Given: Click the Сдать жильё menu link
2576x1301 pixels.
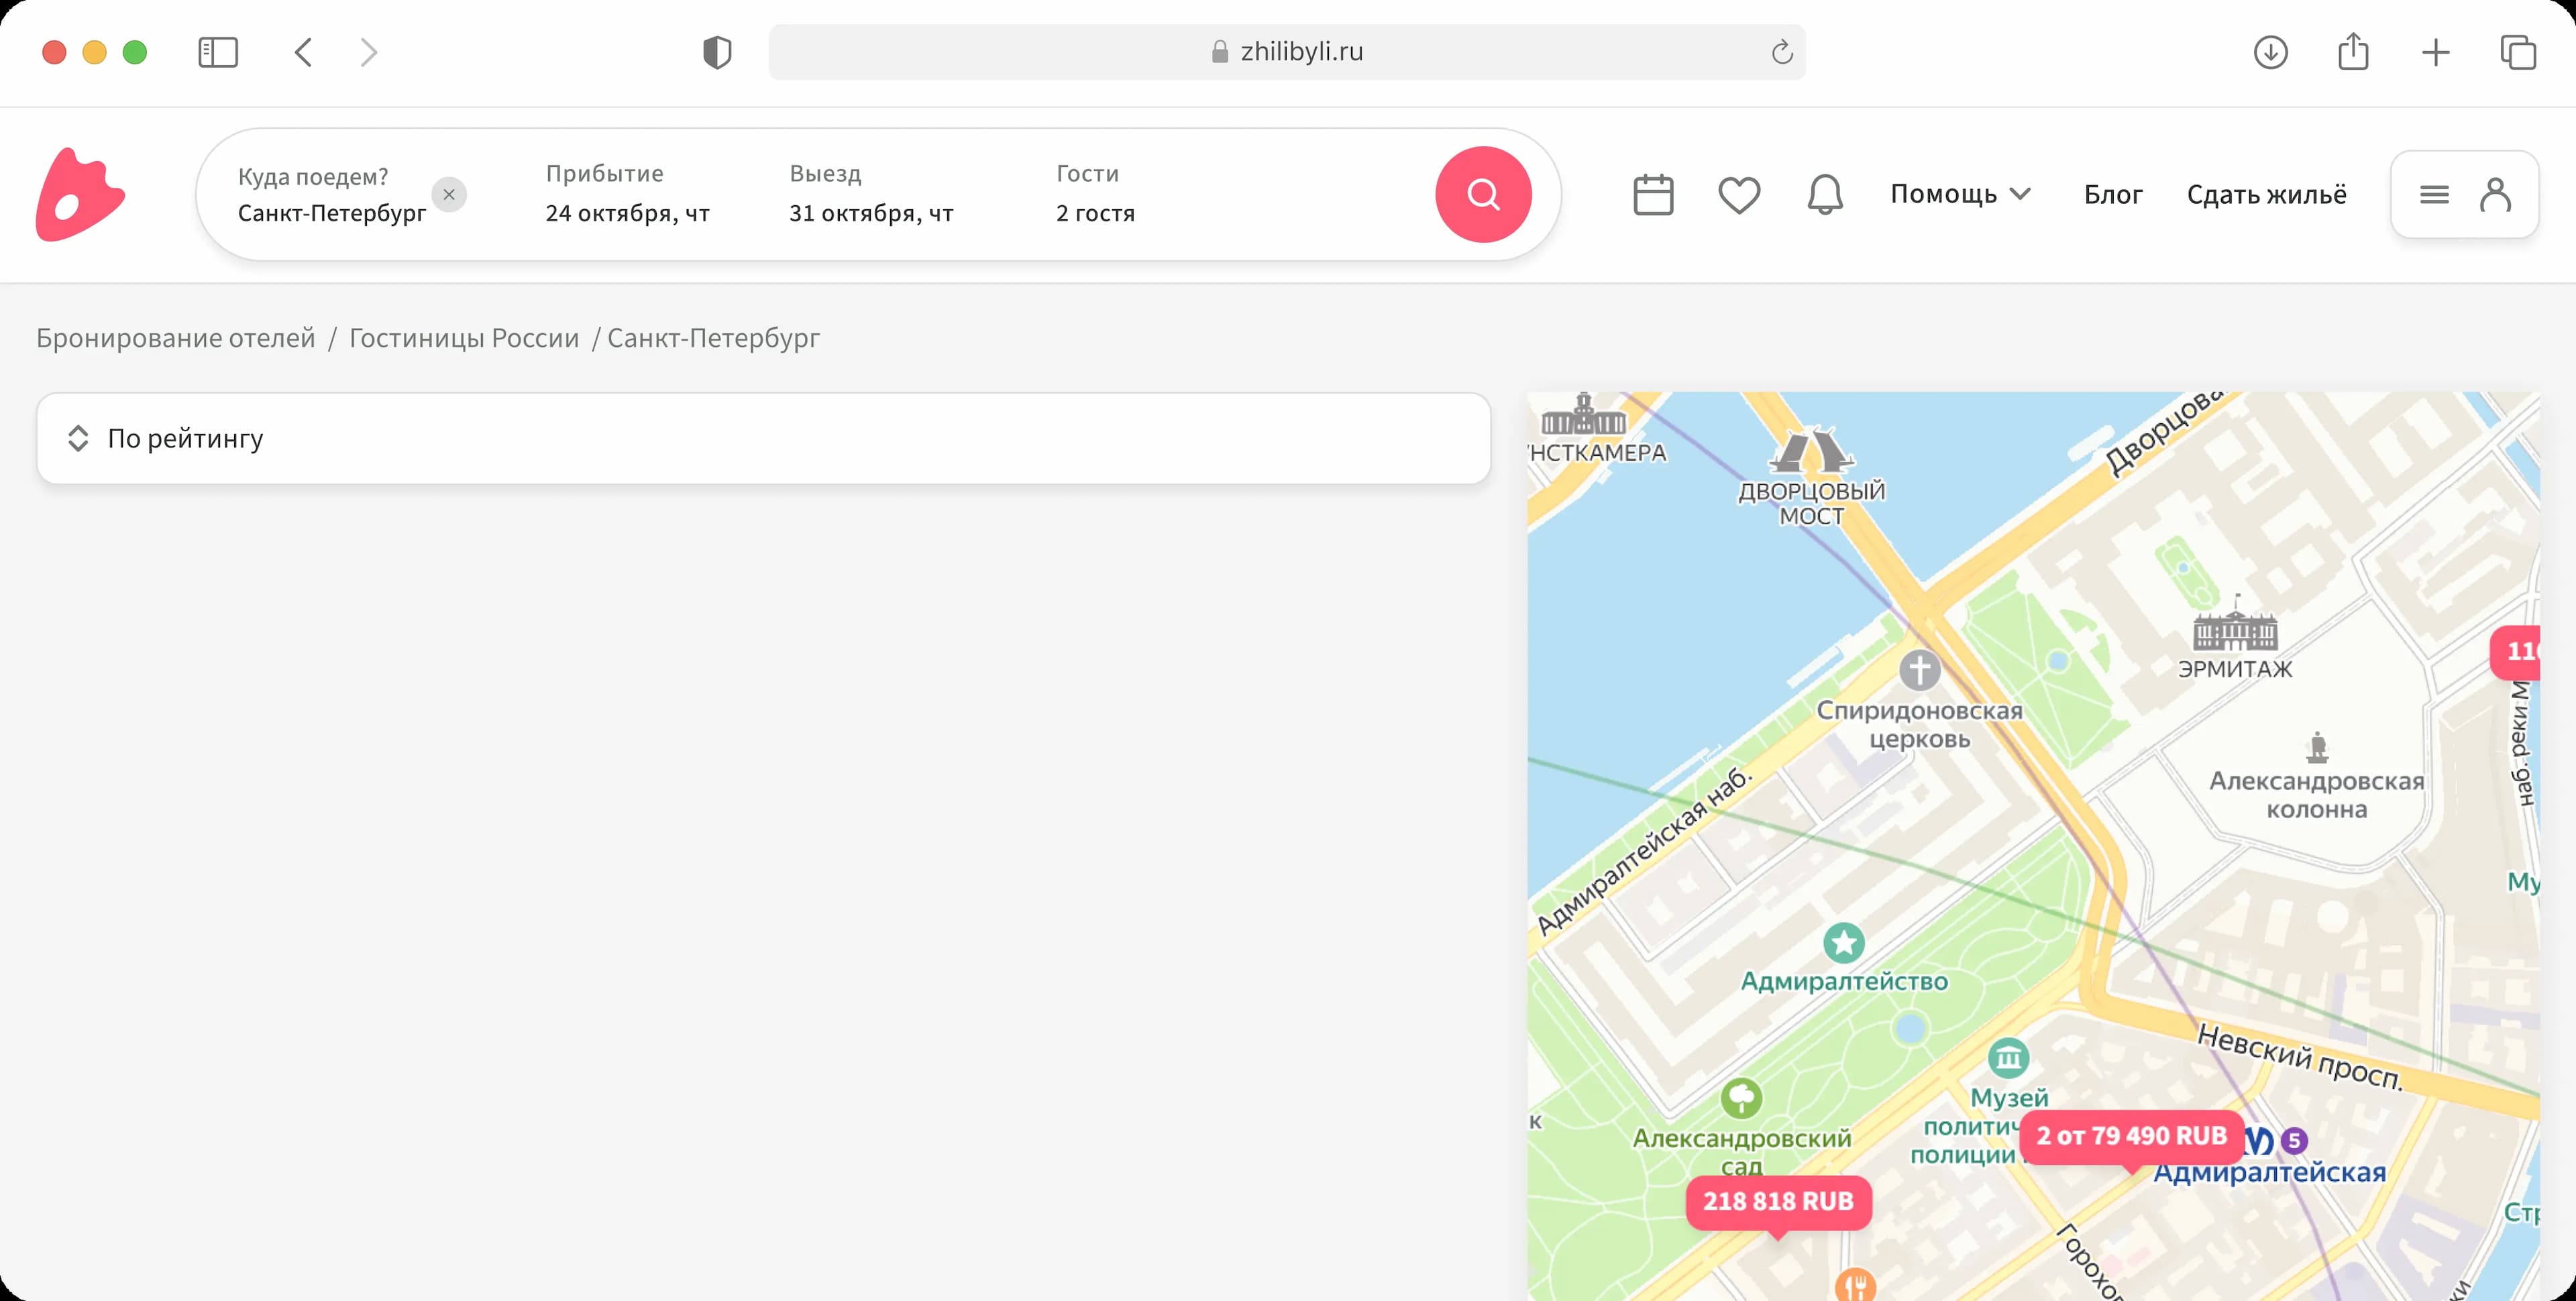Looking at the screenshot, I should click(2266, 194).
